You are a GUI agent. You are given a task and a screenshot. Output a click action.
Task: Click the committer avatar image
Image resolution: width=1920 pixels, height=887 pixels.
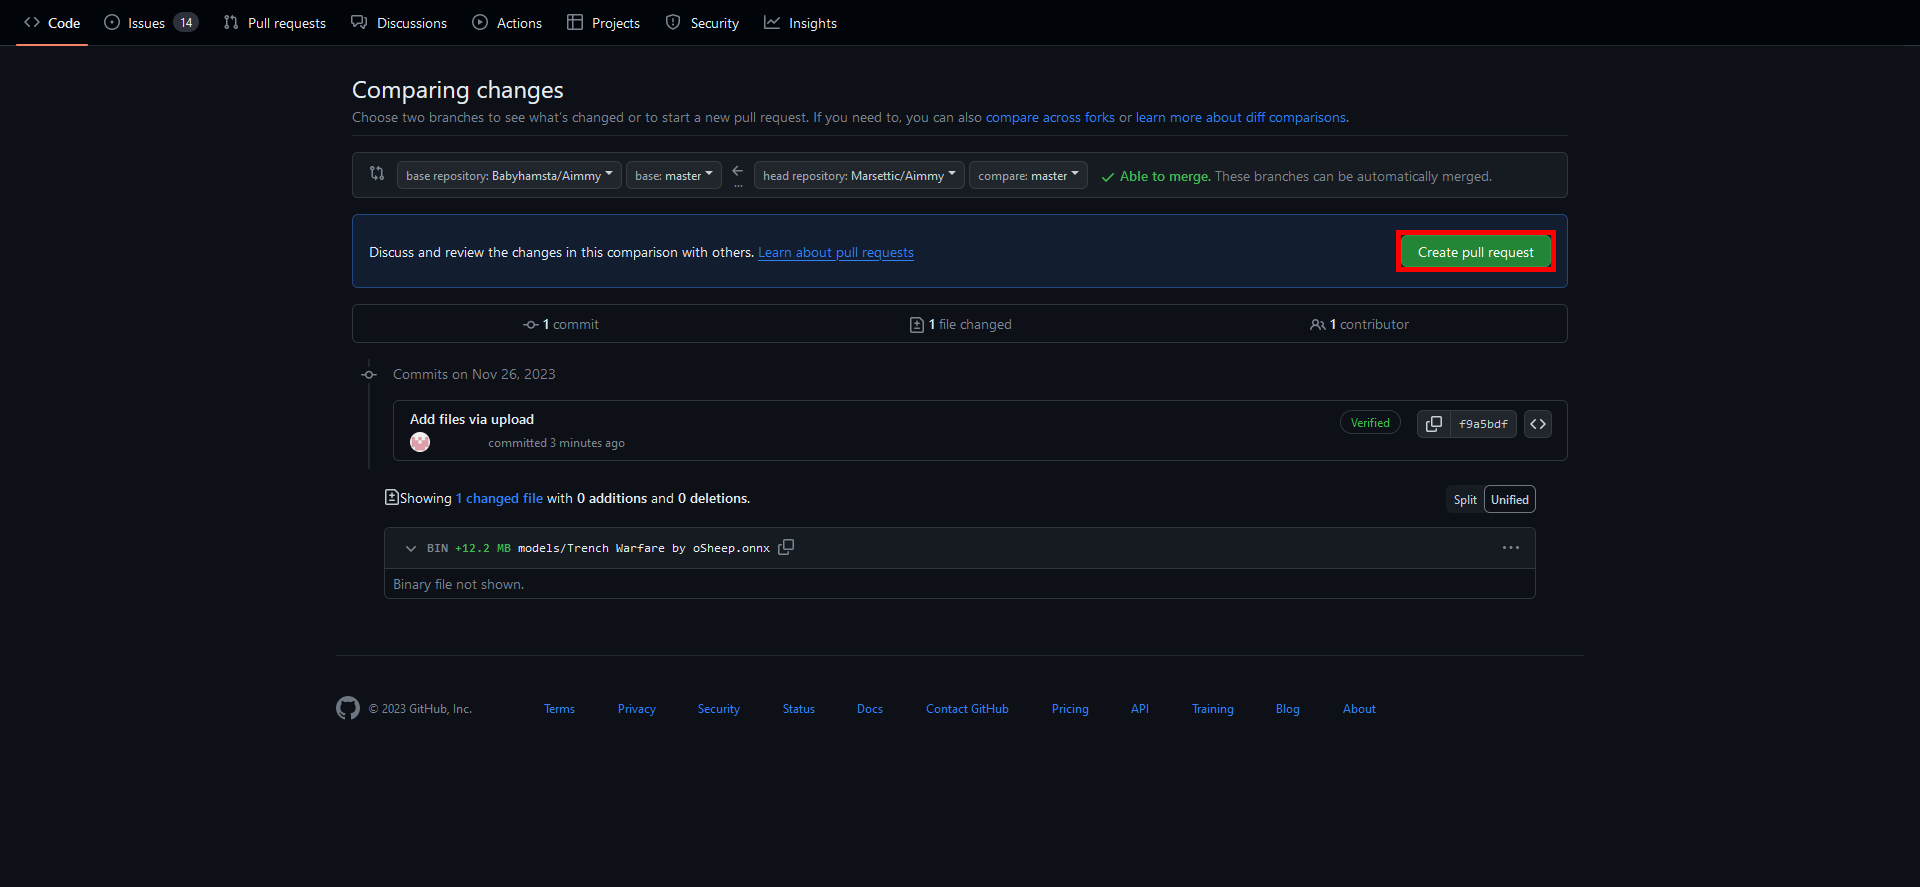tap(420, 442)
